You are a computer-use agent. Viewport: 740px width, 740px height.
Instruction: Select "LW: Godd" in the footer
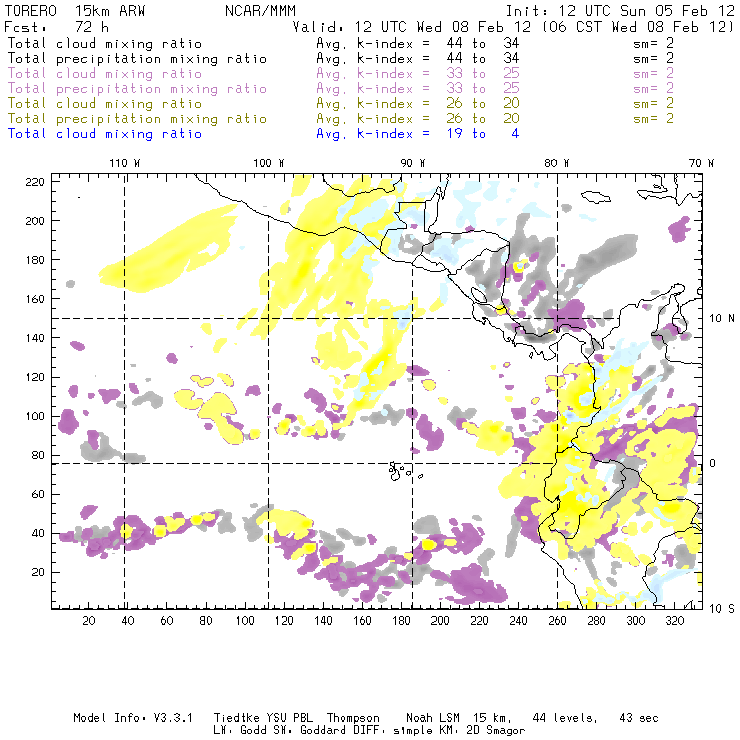[240, 730]
